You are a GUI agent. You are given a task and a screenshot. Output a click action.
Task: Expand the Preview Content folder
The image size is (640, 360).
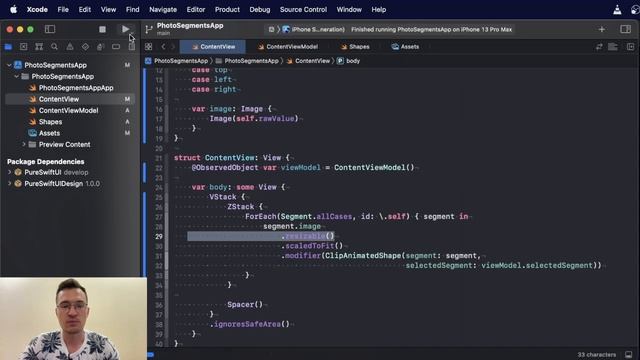(24, 144)
